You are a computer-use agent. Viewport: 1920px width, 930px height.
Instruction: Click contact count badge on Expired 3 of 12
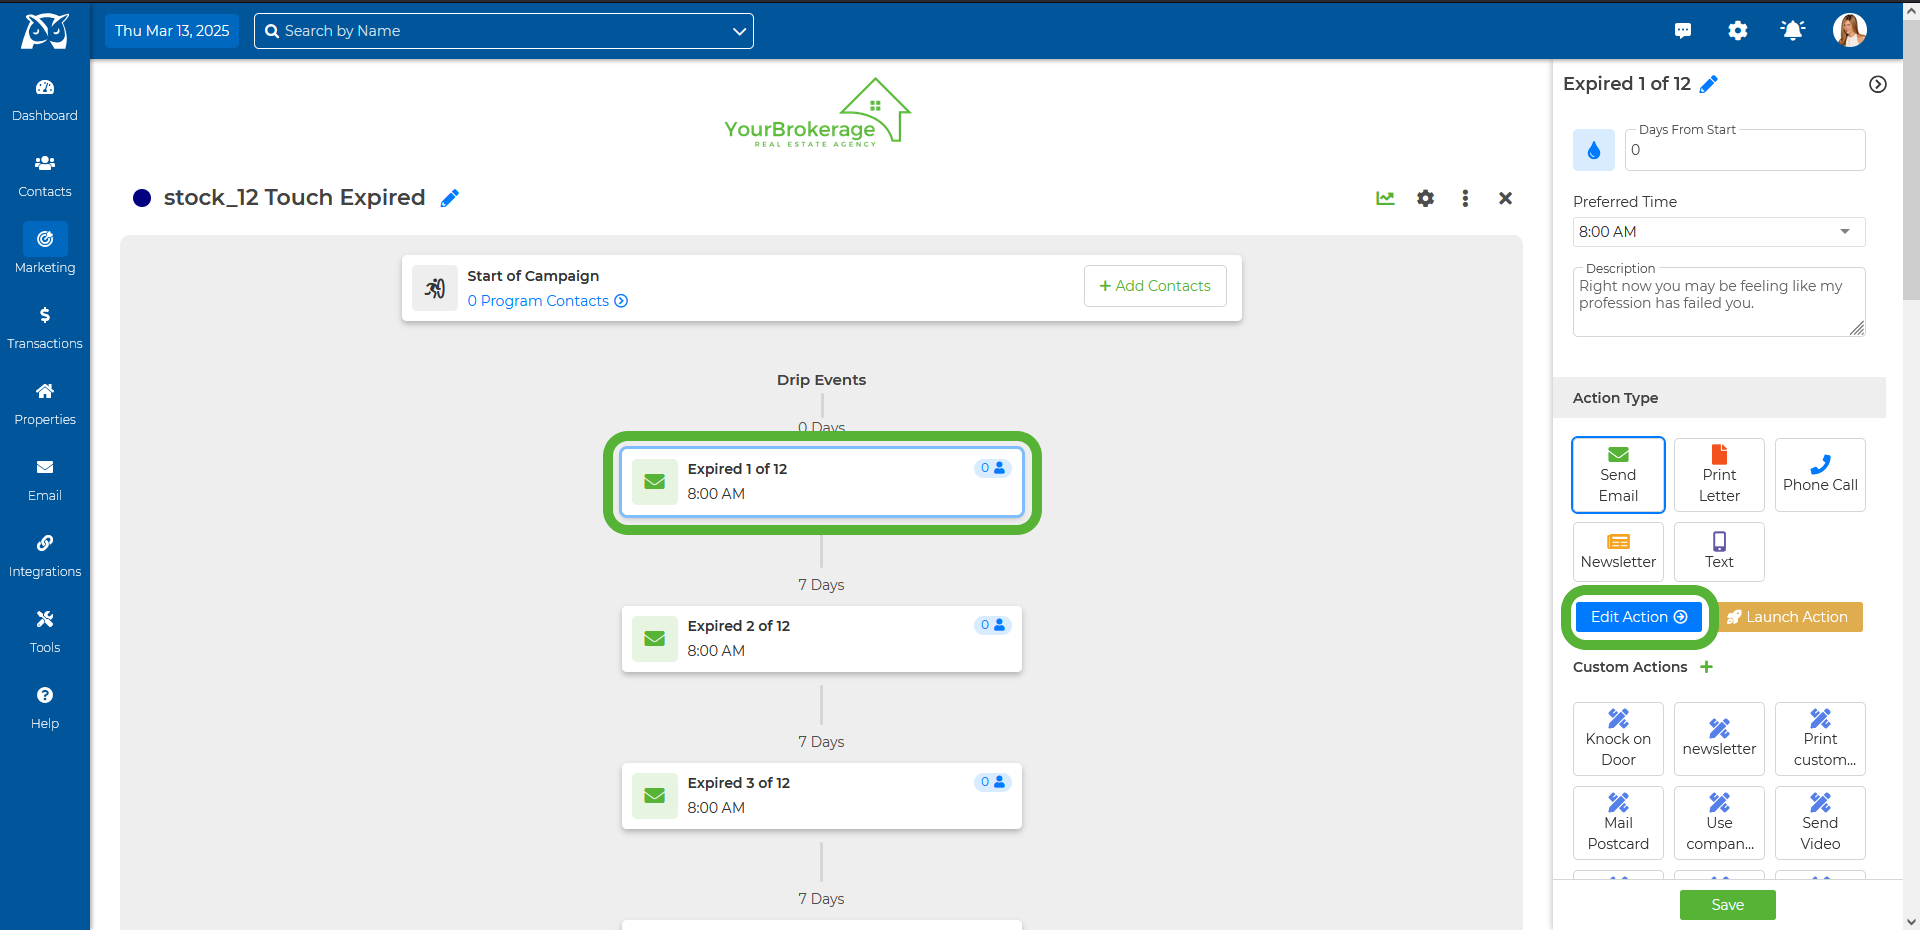pyautogui.click(x=992, y=782)
